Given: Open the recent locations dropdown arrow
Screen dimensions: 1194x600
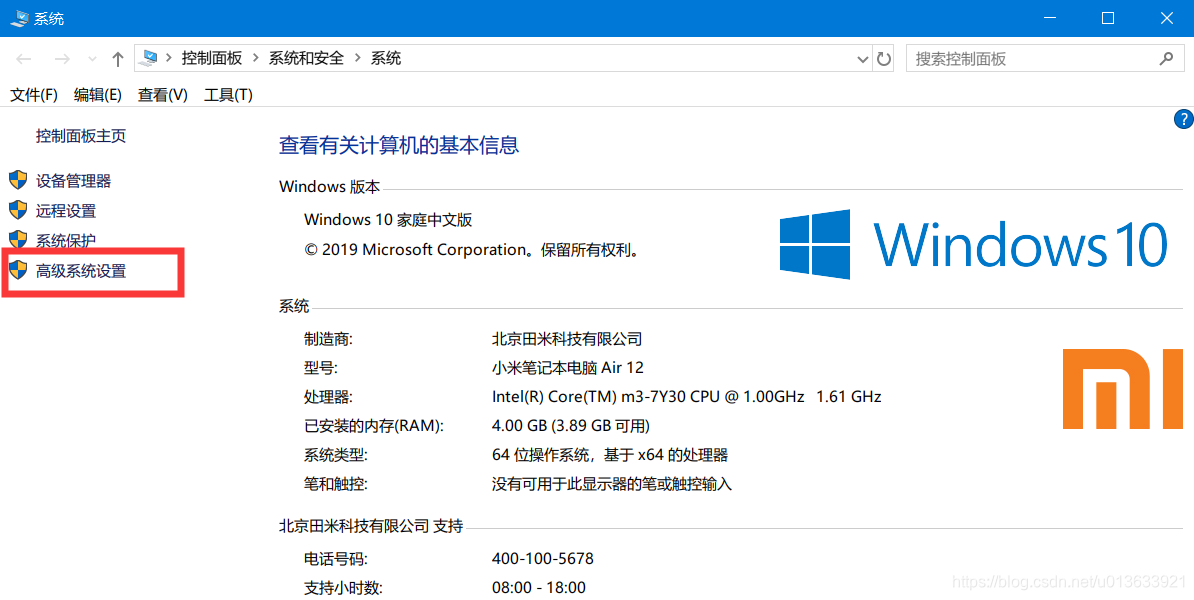Looking at the screenshot, I should (x=92, y=59).
